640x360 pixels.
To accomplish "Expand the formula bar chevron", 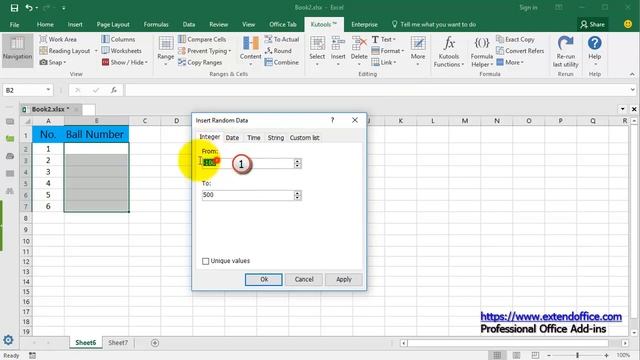I will (632, 90).
